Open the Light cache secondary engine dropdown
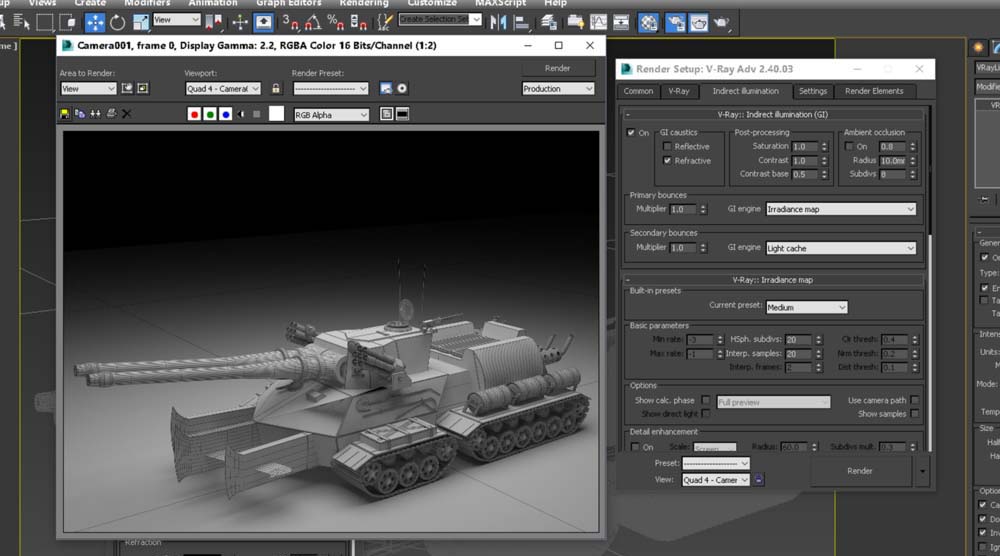The height and width of the screenshot is (556, 1000). (x=841, y=249)
